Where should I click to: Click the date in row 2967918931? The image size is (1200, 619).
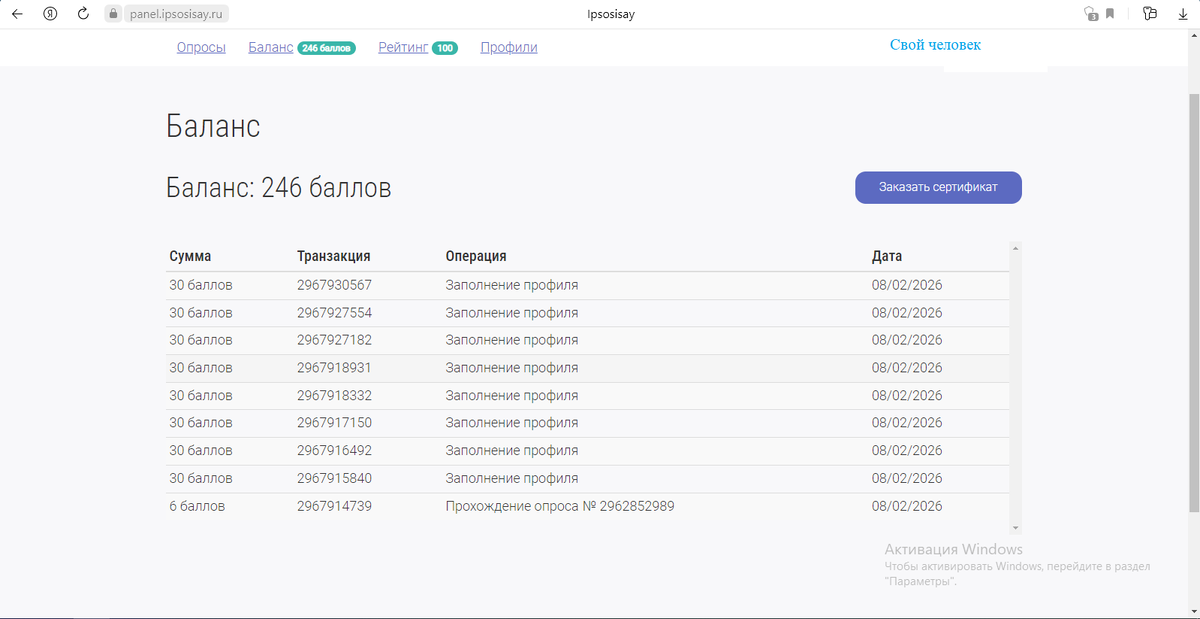pos(907,368)
